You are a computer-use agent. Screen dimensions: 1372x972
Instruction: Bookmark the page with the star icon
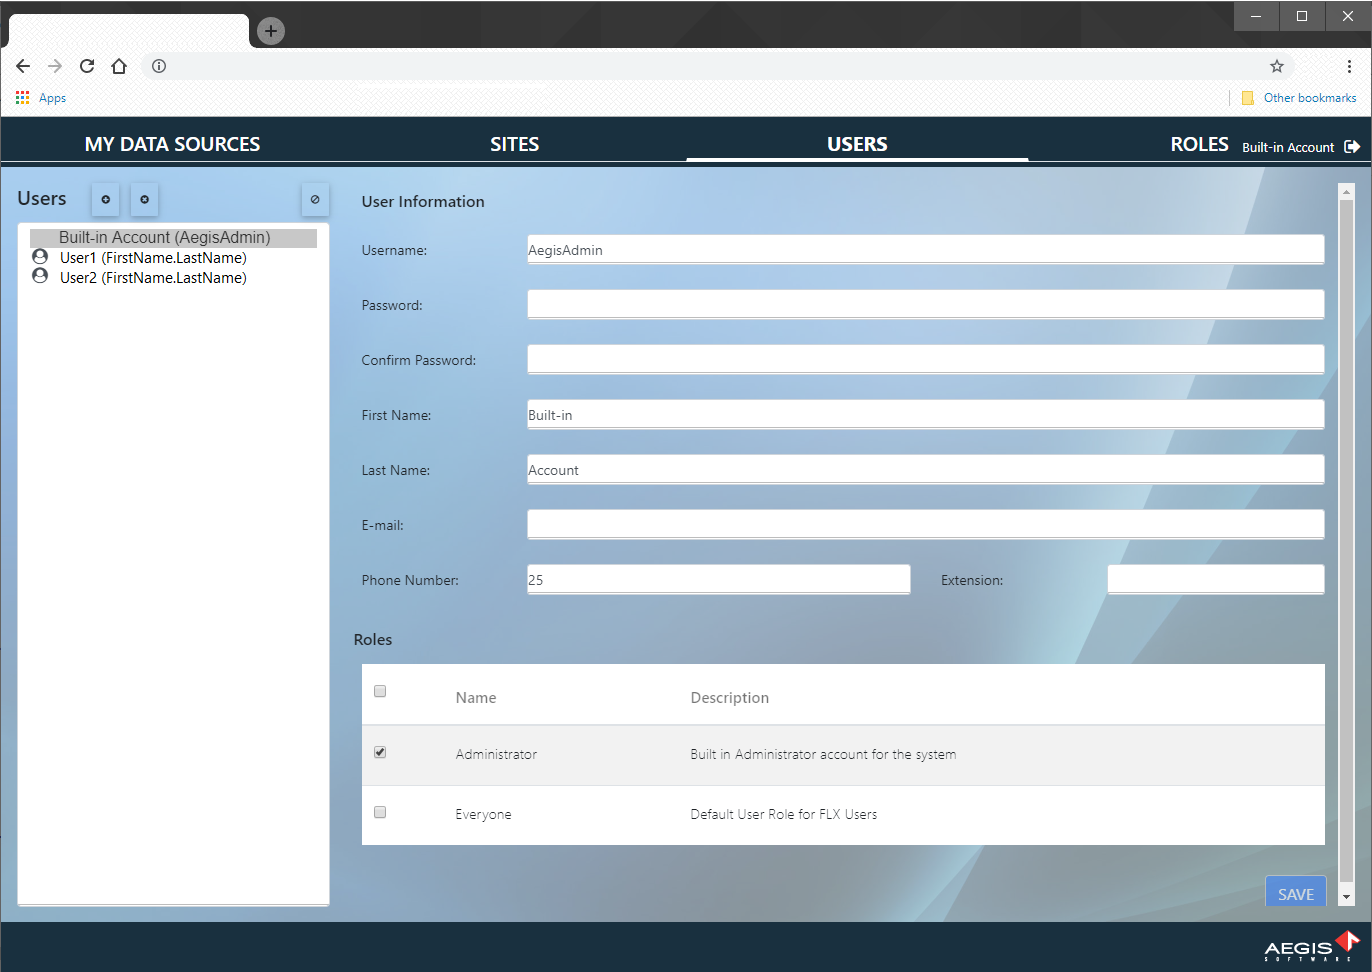[x=1276, y=65]
